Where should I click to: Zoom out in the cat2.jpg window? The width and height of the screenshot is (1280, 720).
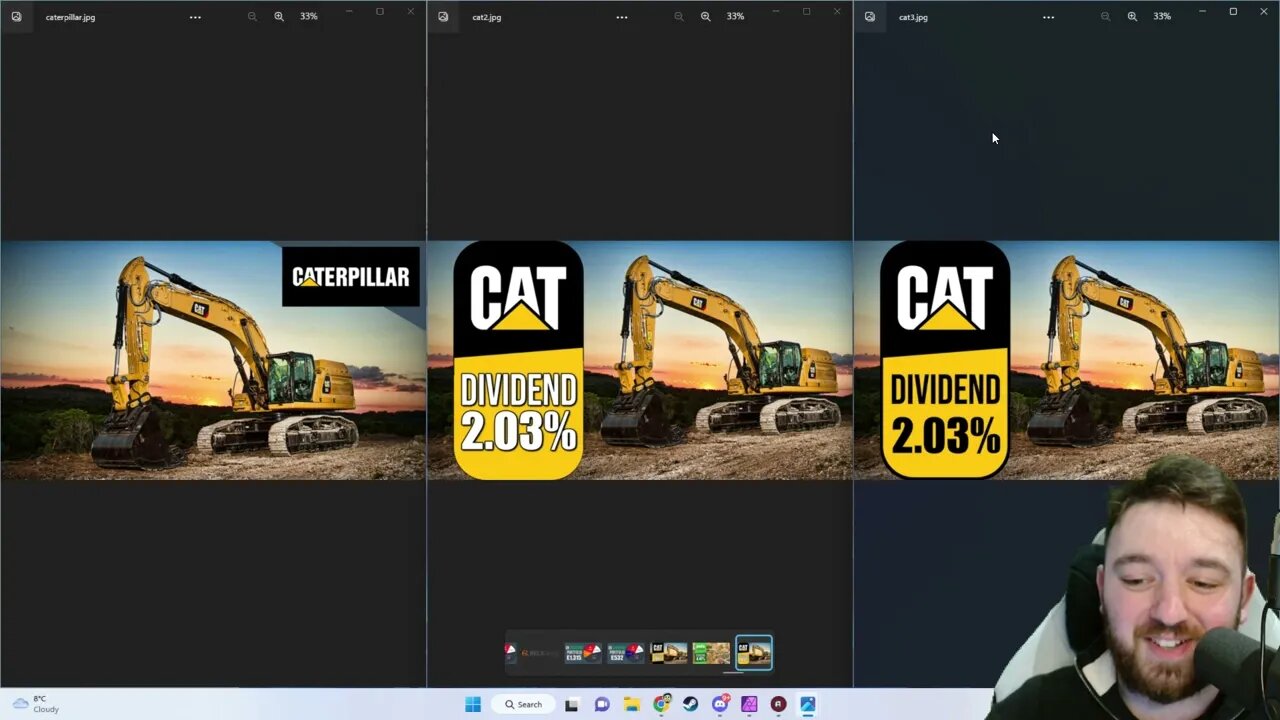[x=679, y=16]
